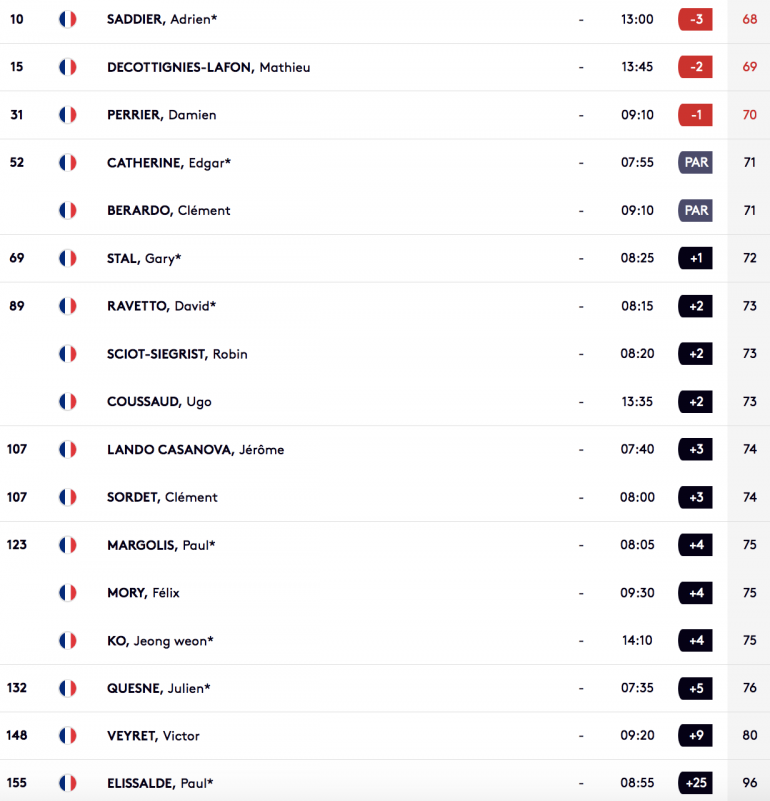The height and width of the screenshot is (801, 770).
Task: Click French flag next to SADDIER, Adrien
Action: (67, 19)
